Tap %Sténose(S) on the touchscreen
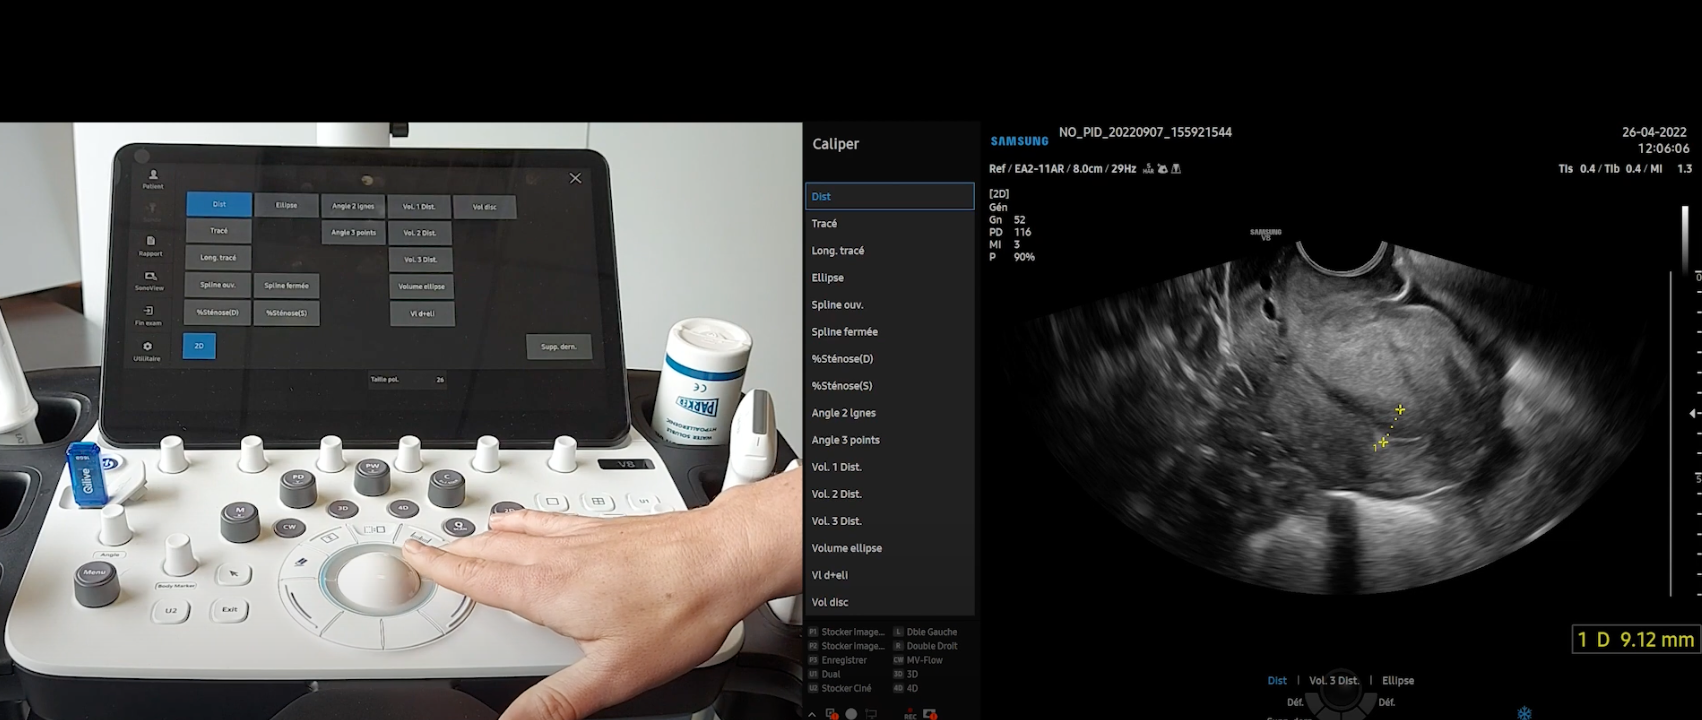The height and width of the screenshot is (720, 1702). [x=286, y=313]
